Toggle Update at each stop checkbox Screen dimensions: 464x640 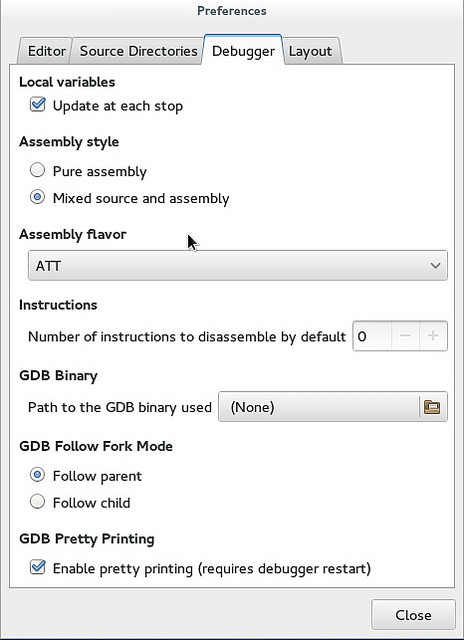click(x=38, y=105)
